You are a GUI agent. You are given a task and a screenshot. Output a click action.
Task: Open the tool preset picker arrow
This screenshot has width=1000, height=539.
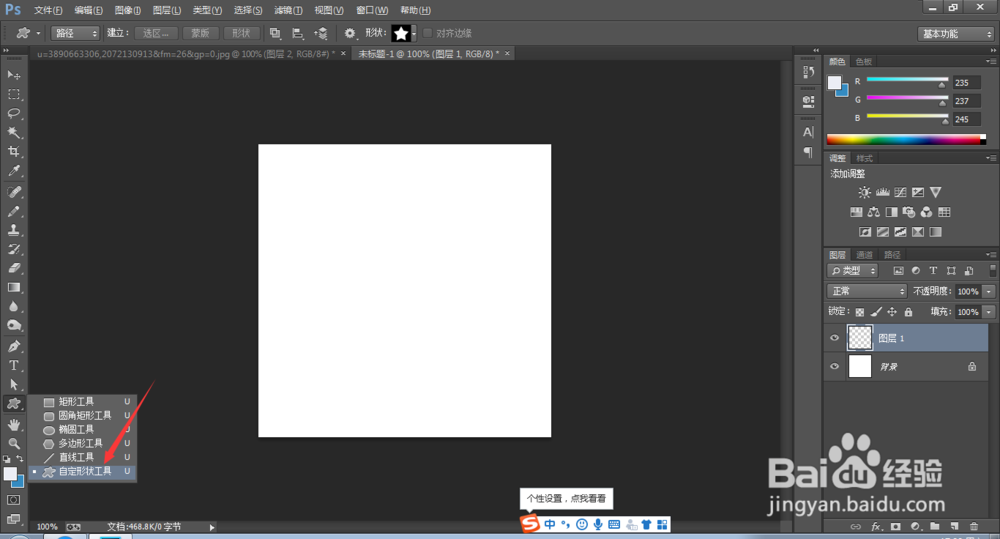(x=38, y=33)
